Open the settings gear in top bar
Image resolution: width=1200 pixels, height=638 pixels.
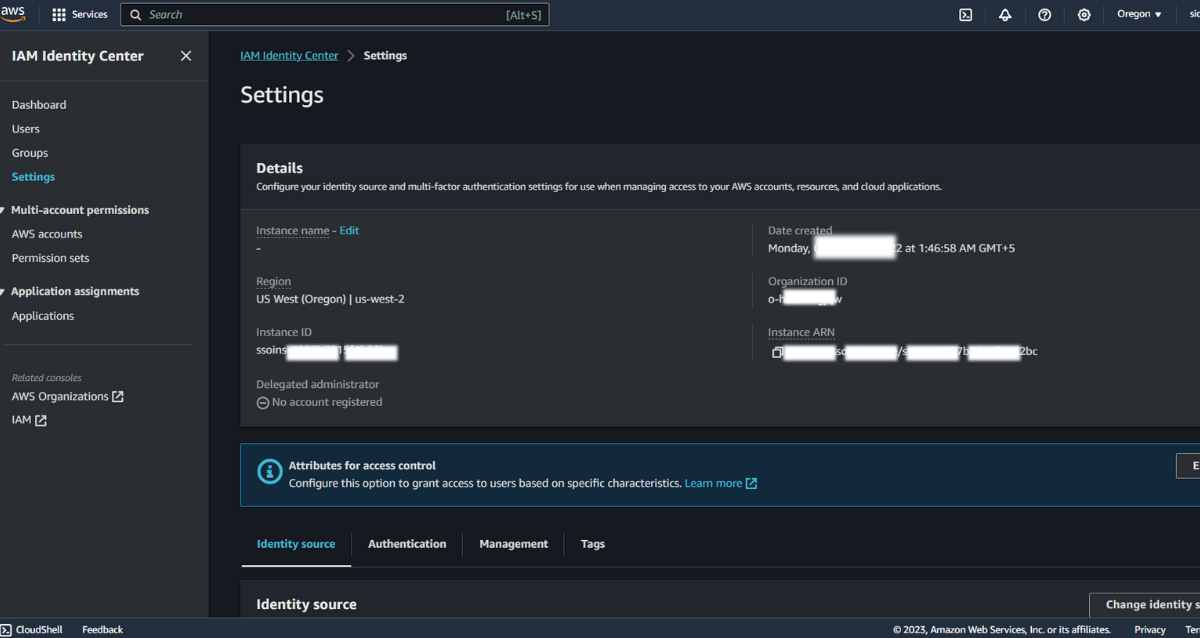click(1084, 15)
